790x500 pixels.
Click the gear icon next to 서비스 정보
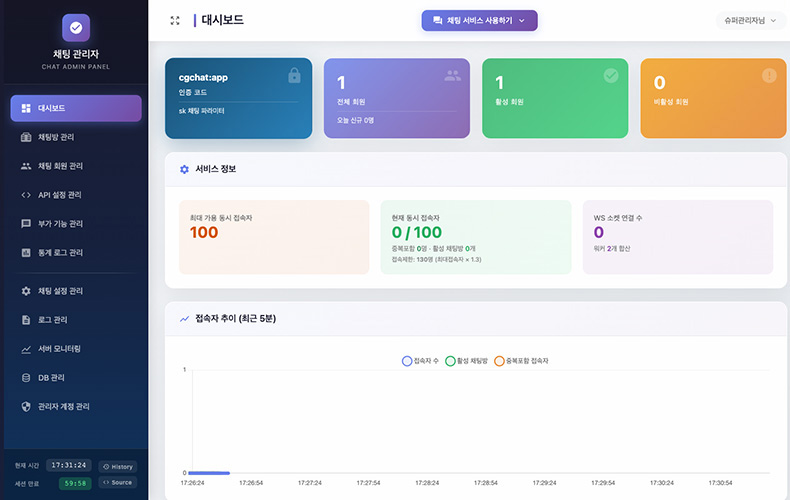click(184, 169)
